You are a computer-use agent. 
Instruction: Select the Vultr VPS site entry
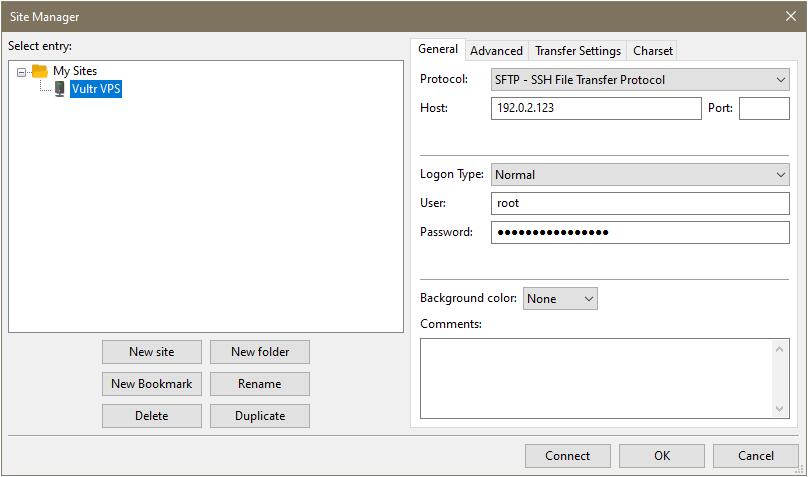[x=96, y=89]
